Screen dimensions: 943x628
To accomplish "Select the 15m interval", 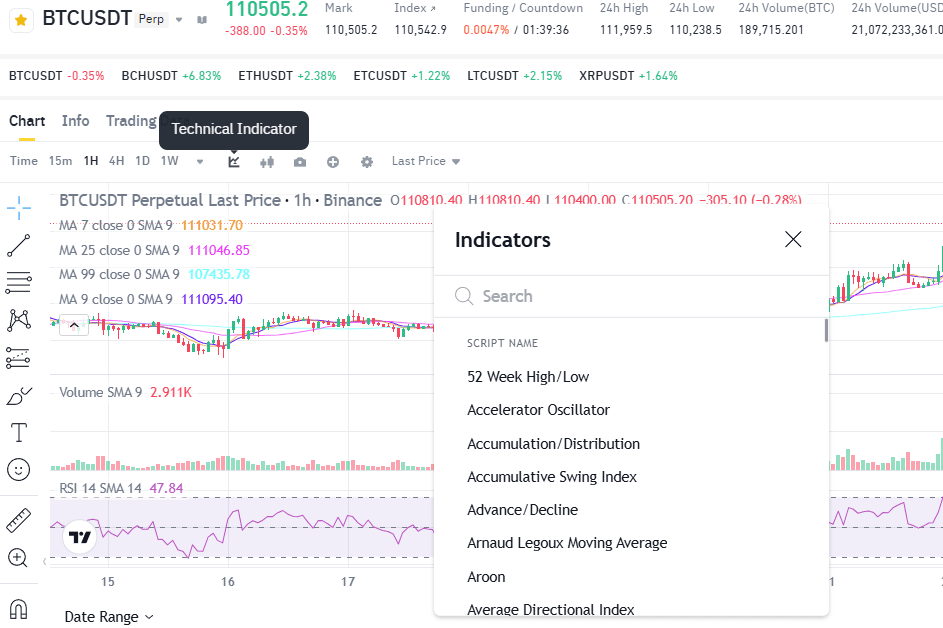I will pos(60,161).
